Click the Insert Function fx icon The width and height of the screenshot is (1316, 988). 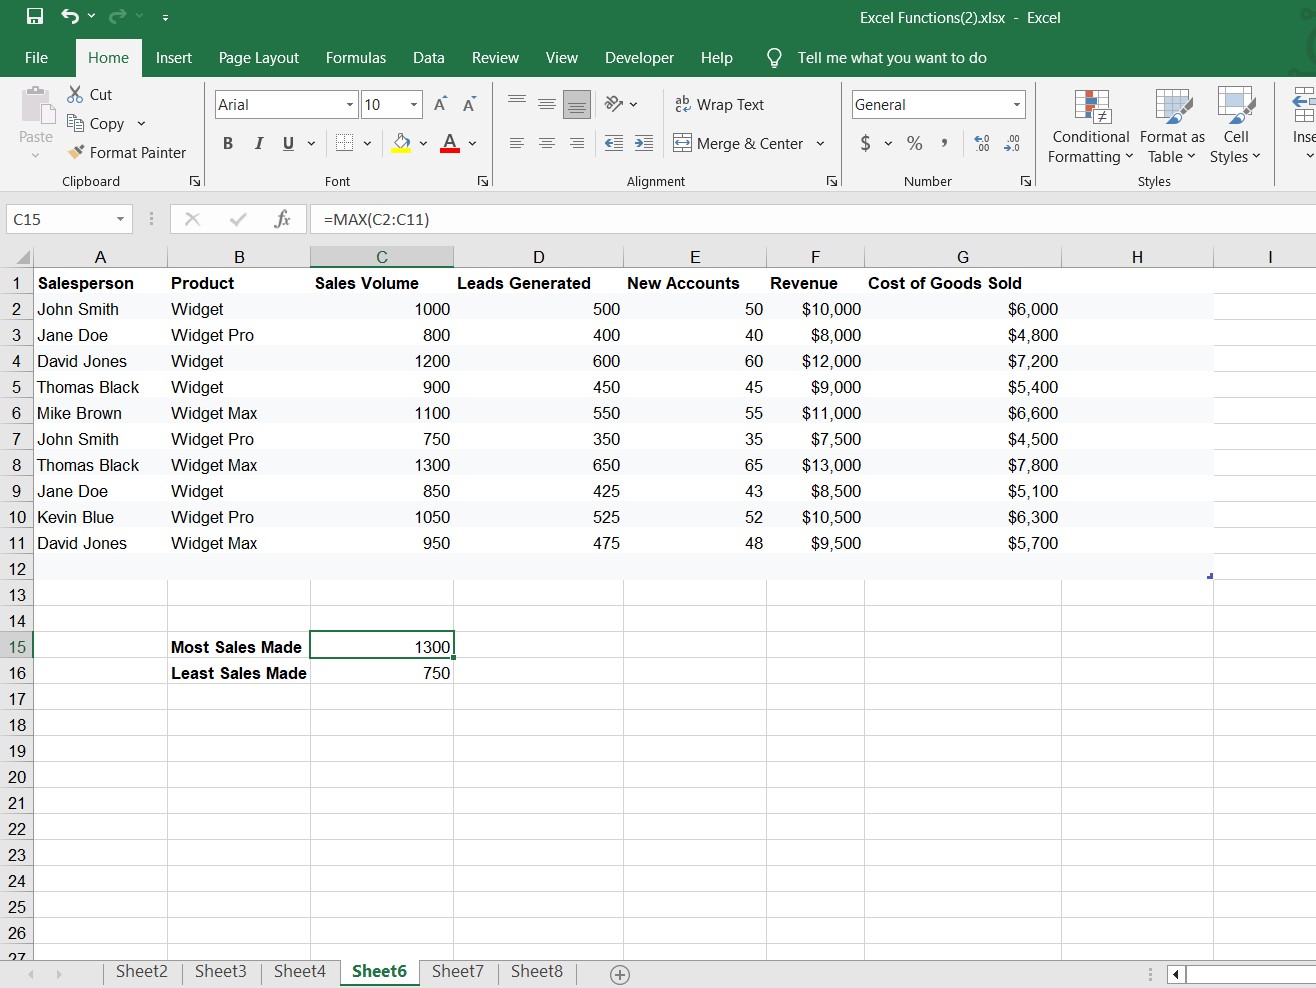pos(283,219)
